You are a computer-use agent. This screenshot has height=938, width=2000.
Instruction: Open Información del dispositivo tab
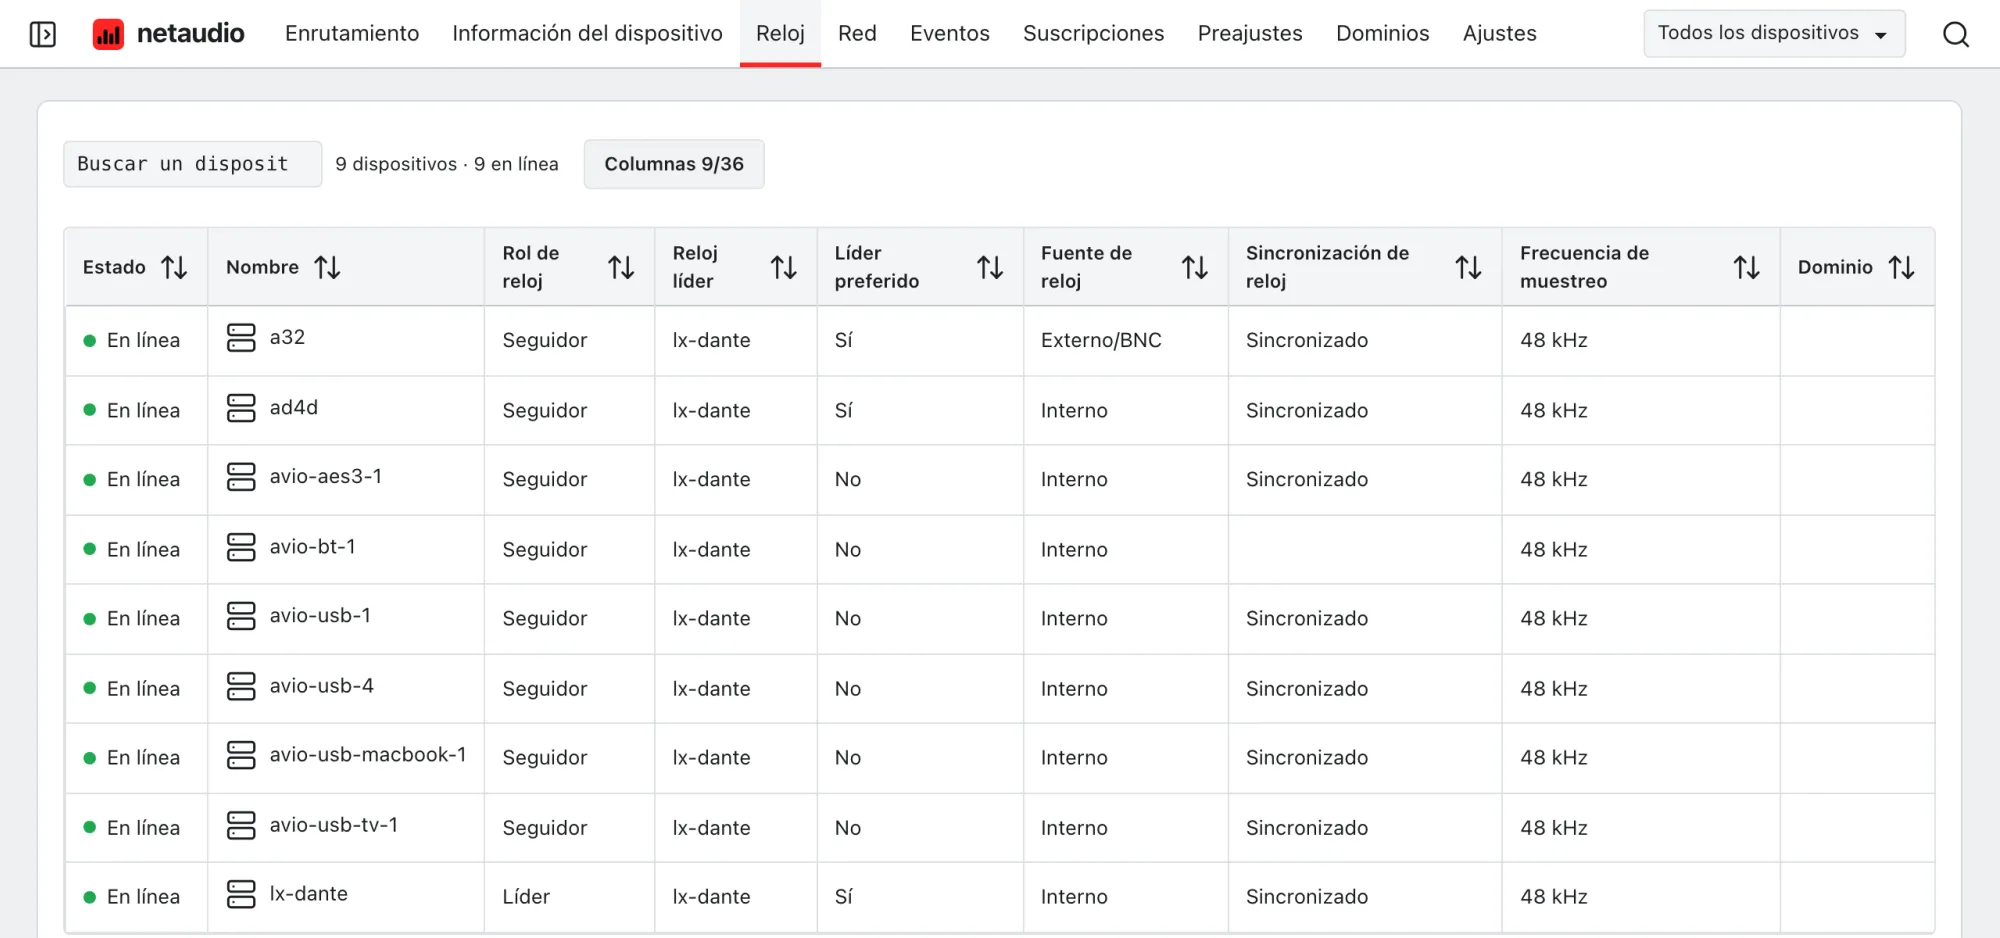point(587,33)
